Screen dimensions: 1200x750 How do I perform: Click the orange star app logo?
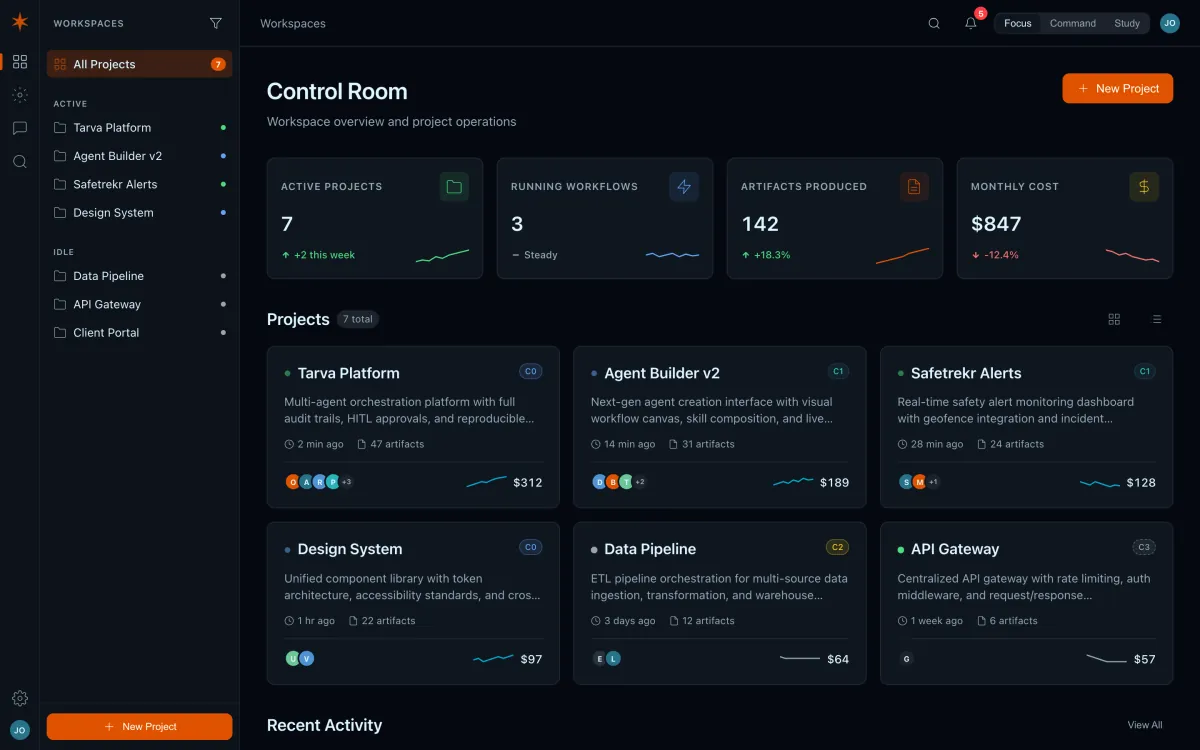click(19, 22)
